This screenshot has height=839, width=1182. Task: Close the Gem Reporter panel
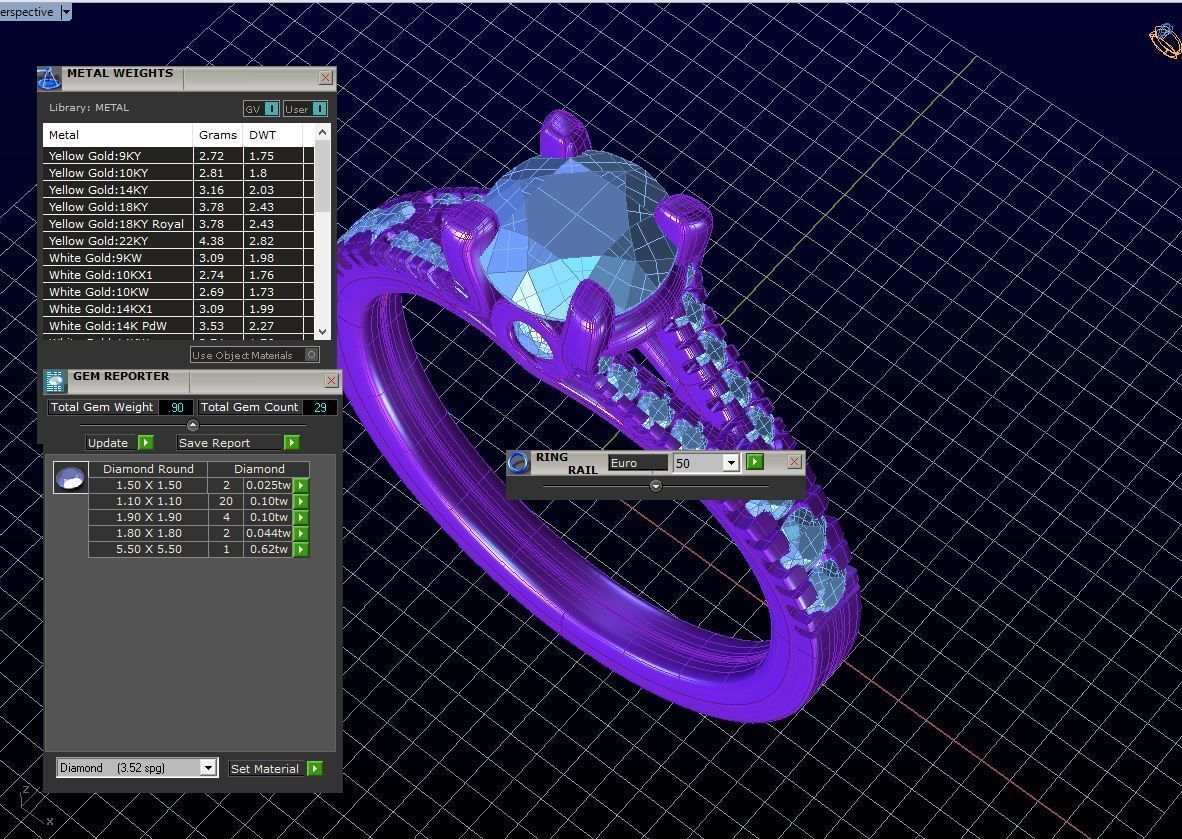(x=331, y=381)
